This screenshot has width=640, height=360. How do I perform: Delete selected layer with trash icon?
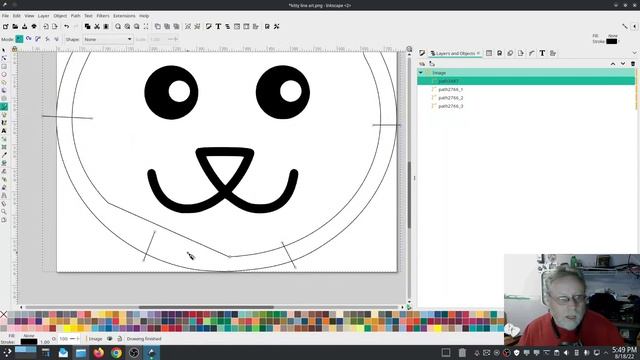633,64
